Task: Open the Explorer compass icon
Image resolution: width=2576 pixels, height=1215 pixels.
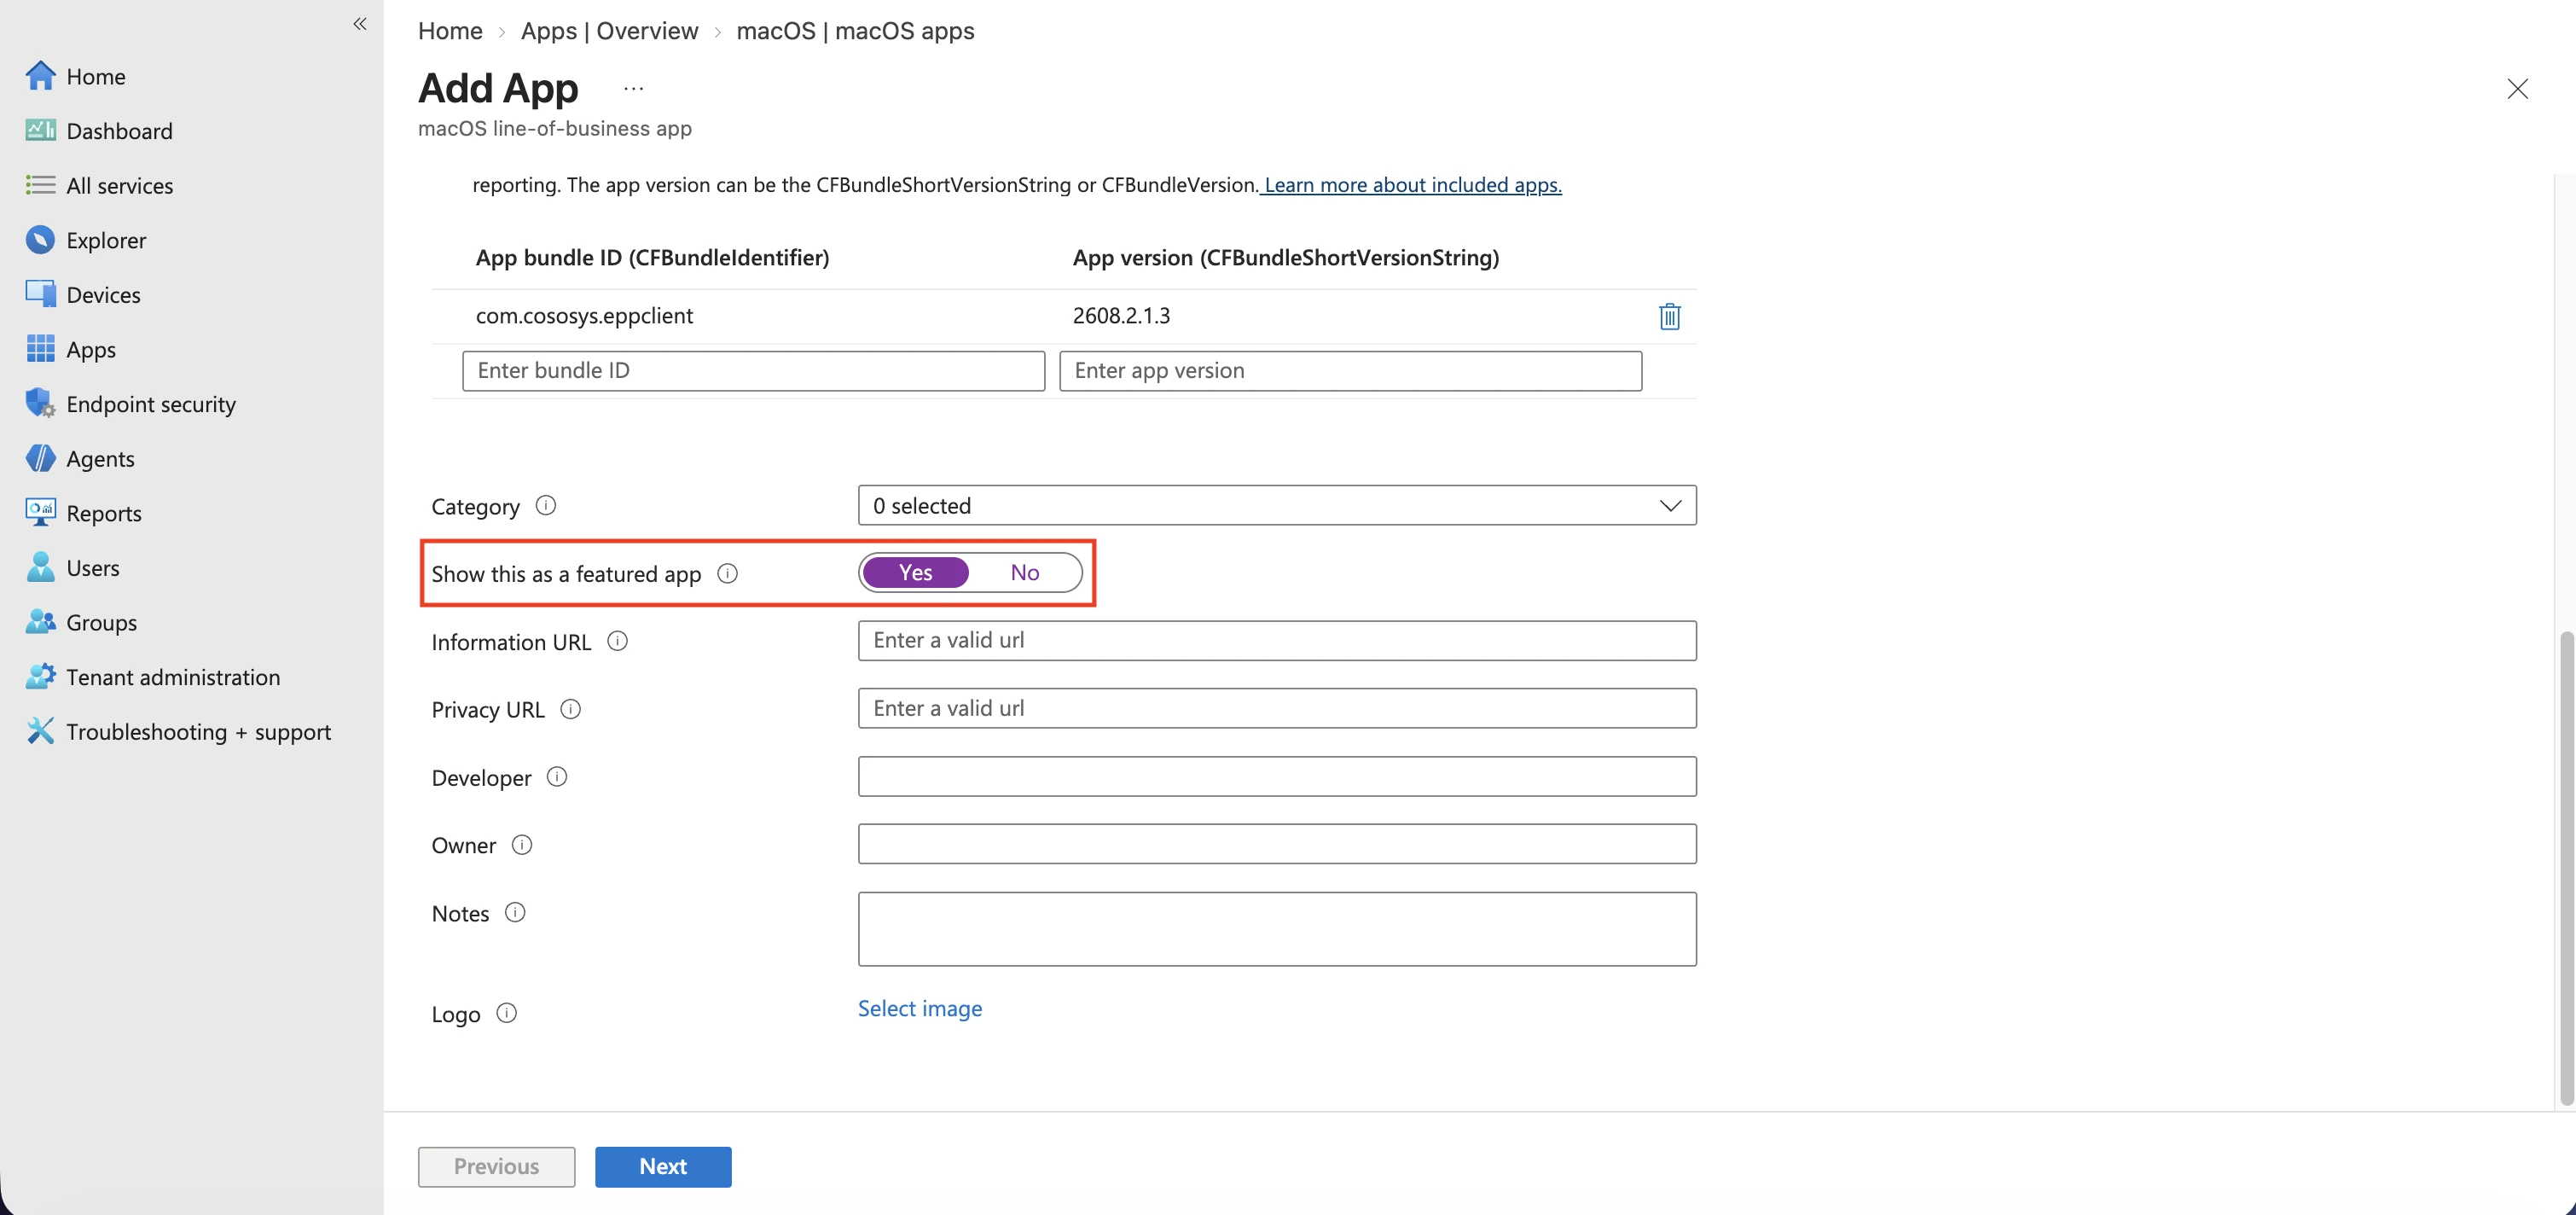Action: [40, 240]
